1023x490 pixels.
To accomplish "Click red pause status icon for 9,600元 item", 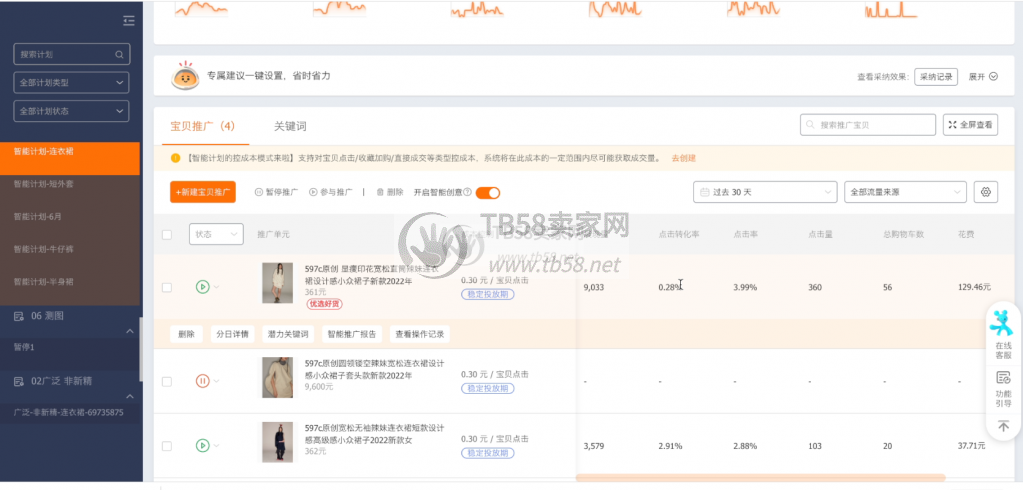I will [x=202, y=381].
